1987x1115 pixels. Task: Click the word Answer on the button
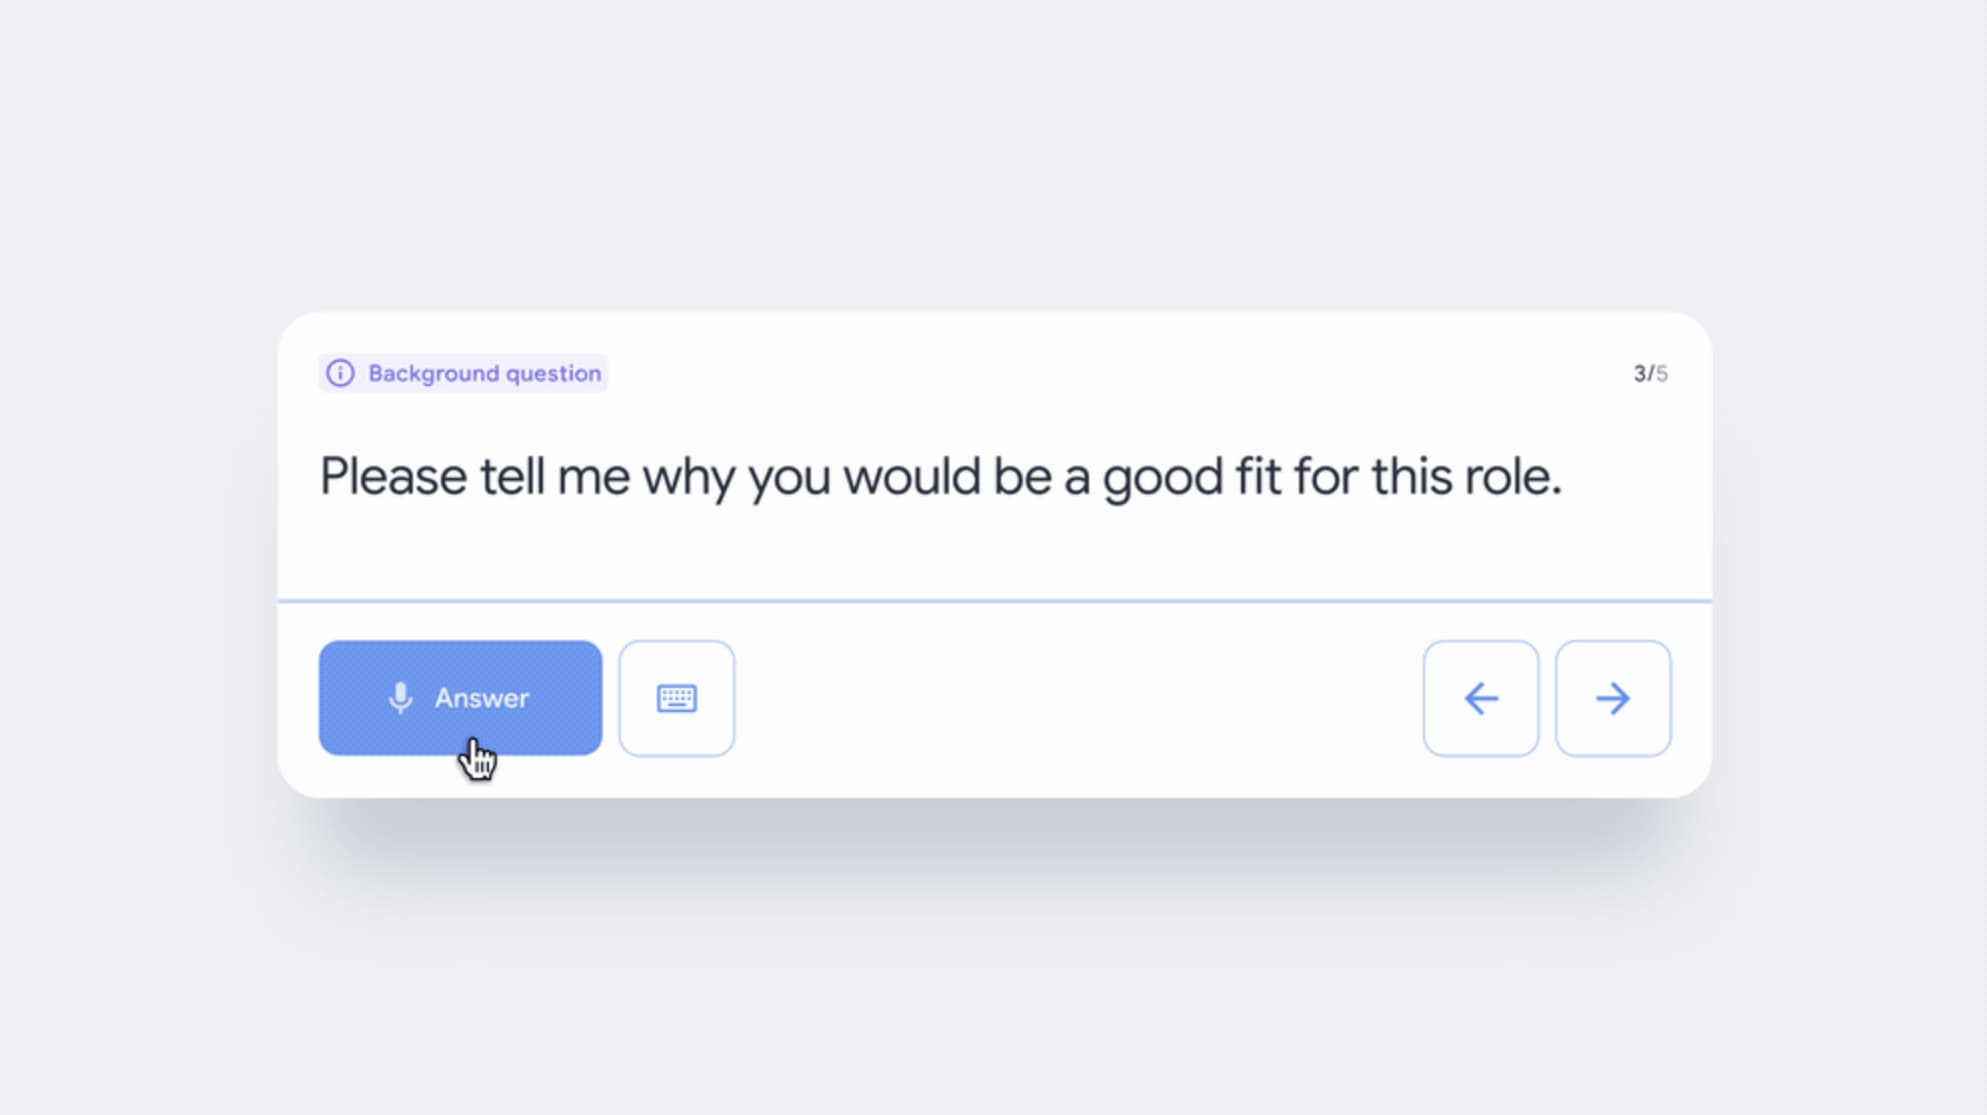click(482, 698)
